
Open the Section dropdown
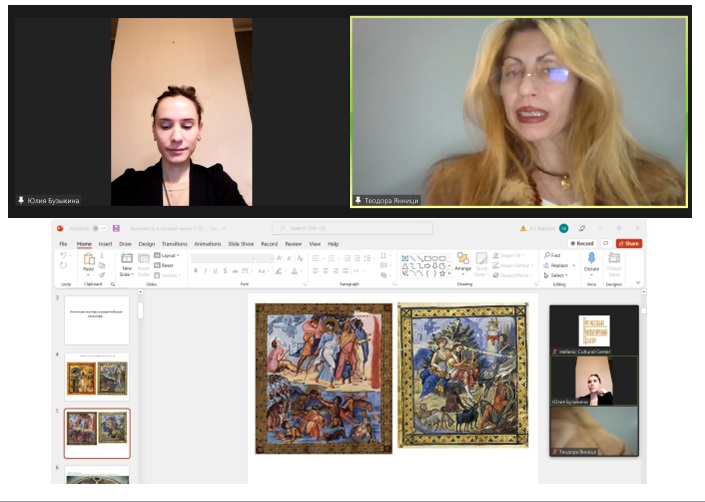pyautogui.click(x=167, y=275)
